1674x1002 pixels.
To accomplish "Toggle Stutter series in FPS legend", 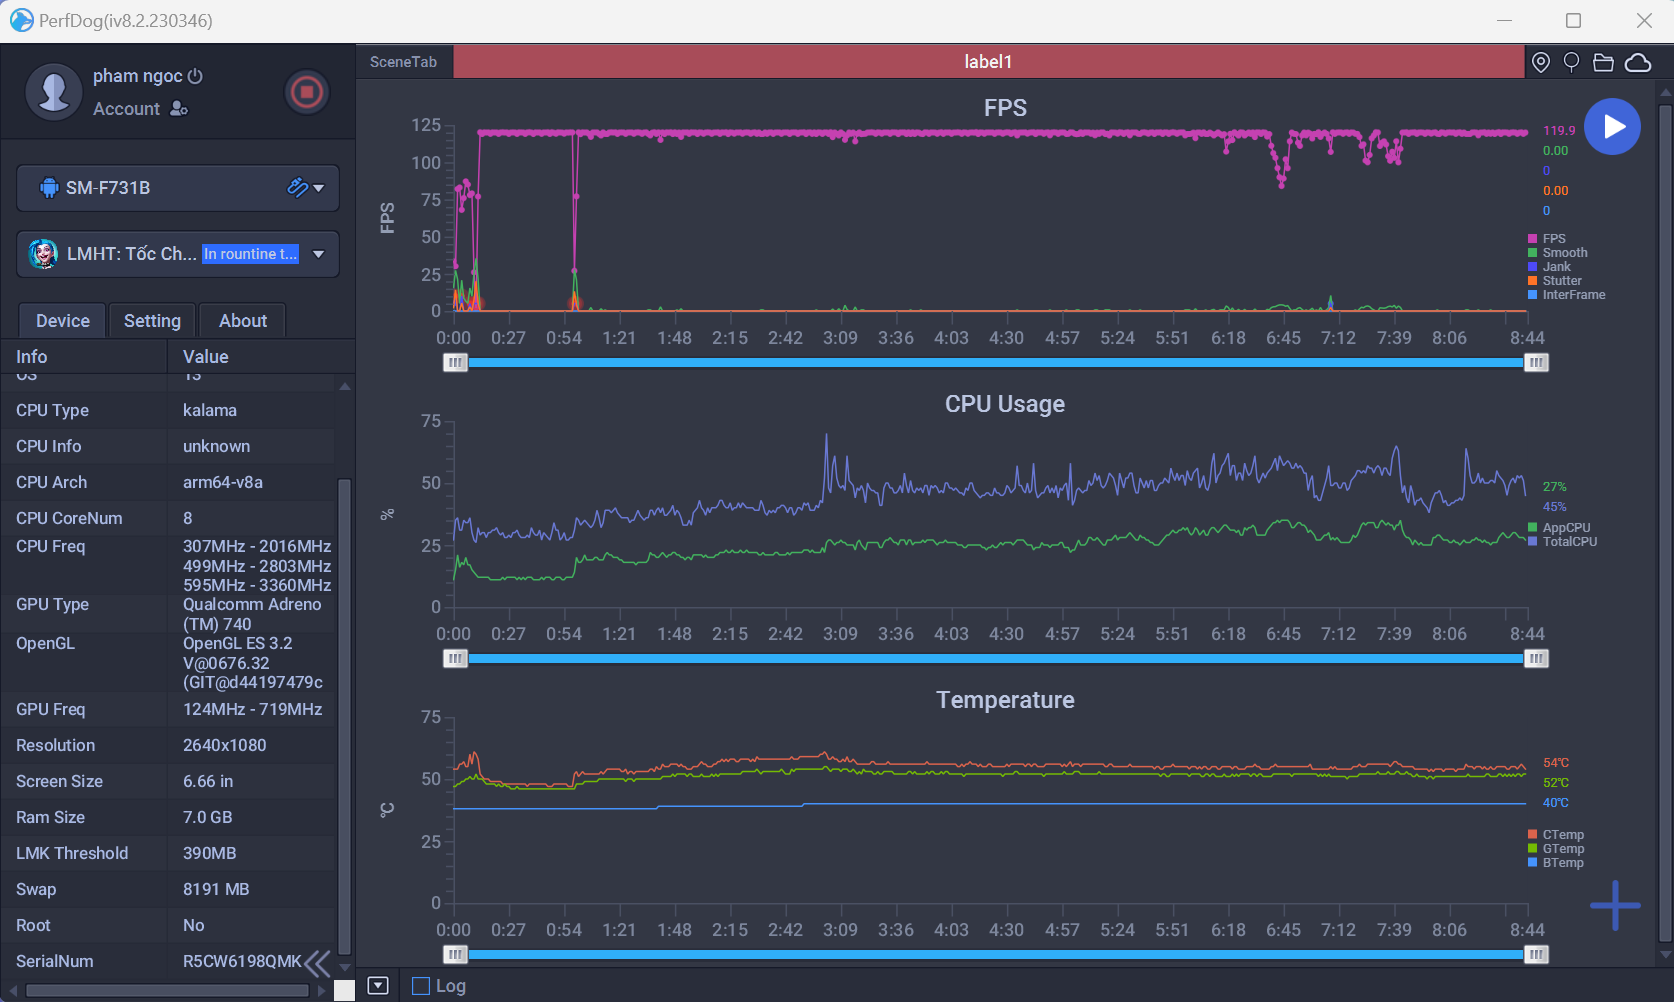I will (x=1556, y=281).
